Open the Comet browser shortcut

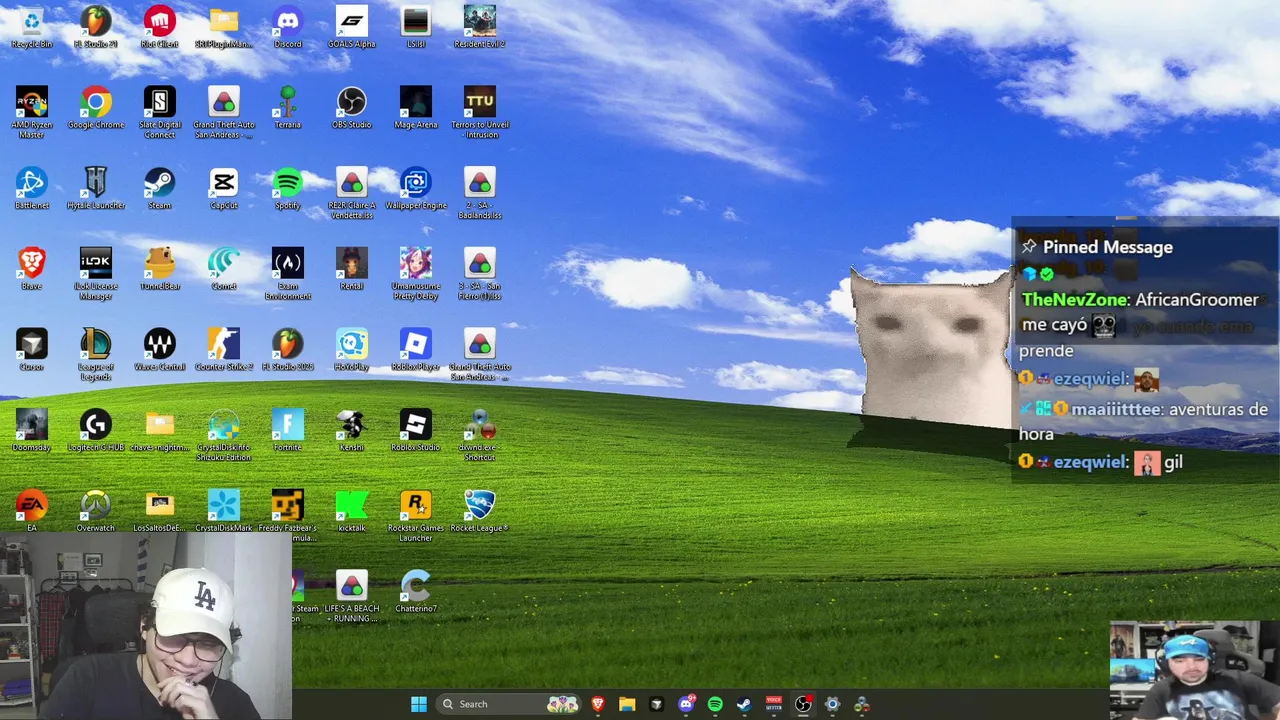[224, 269]
